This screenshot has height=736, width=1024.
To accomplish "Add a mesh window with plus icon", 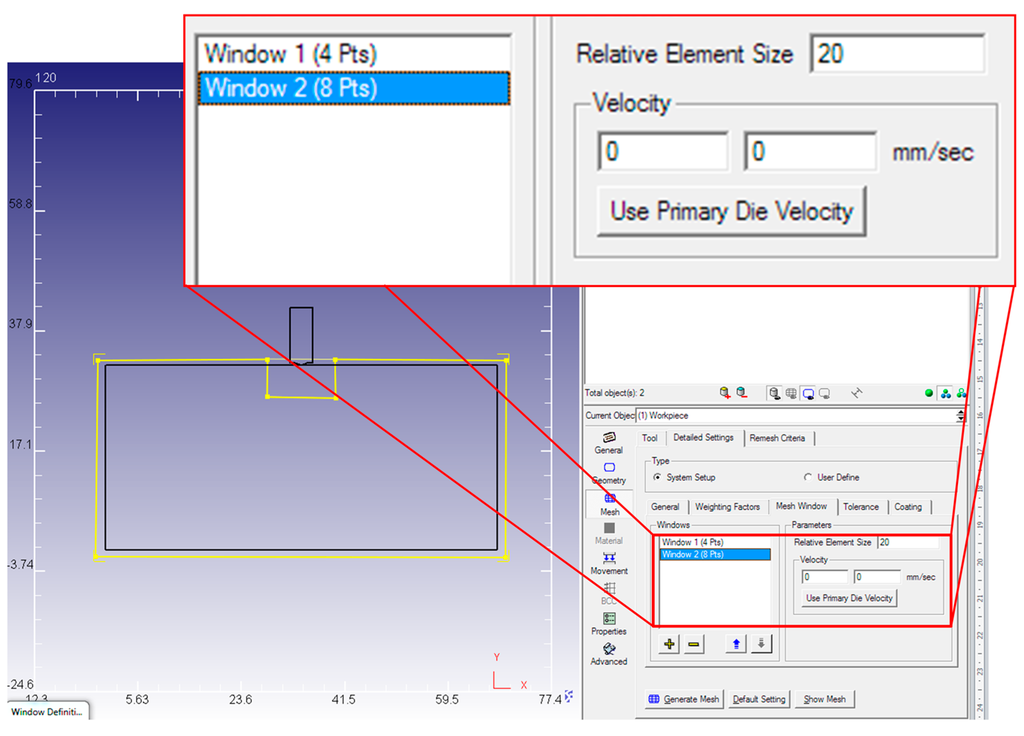I will [x=669, y=645].
